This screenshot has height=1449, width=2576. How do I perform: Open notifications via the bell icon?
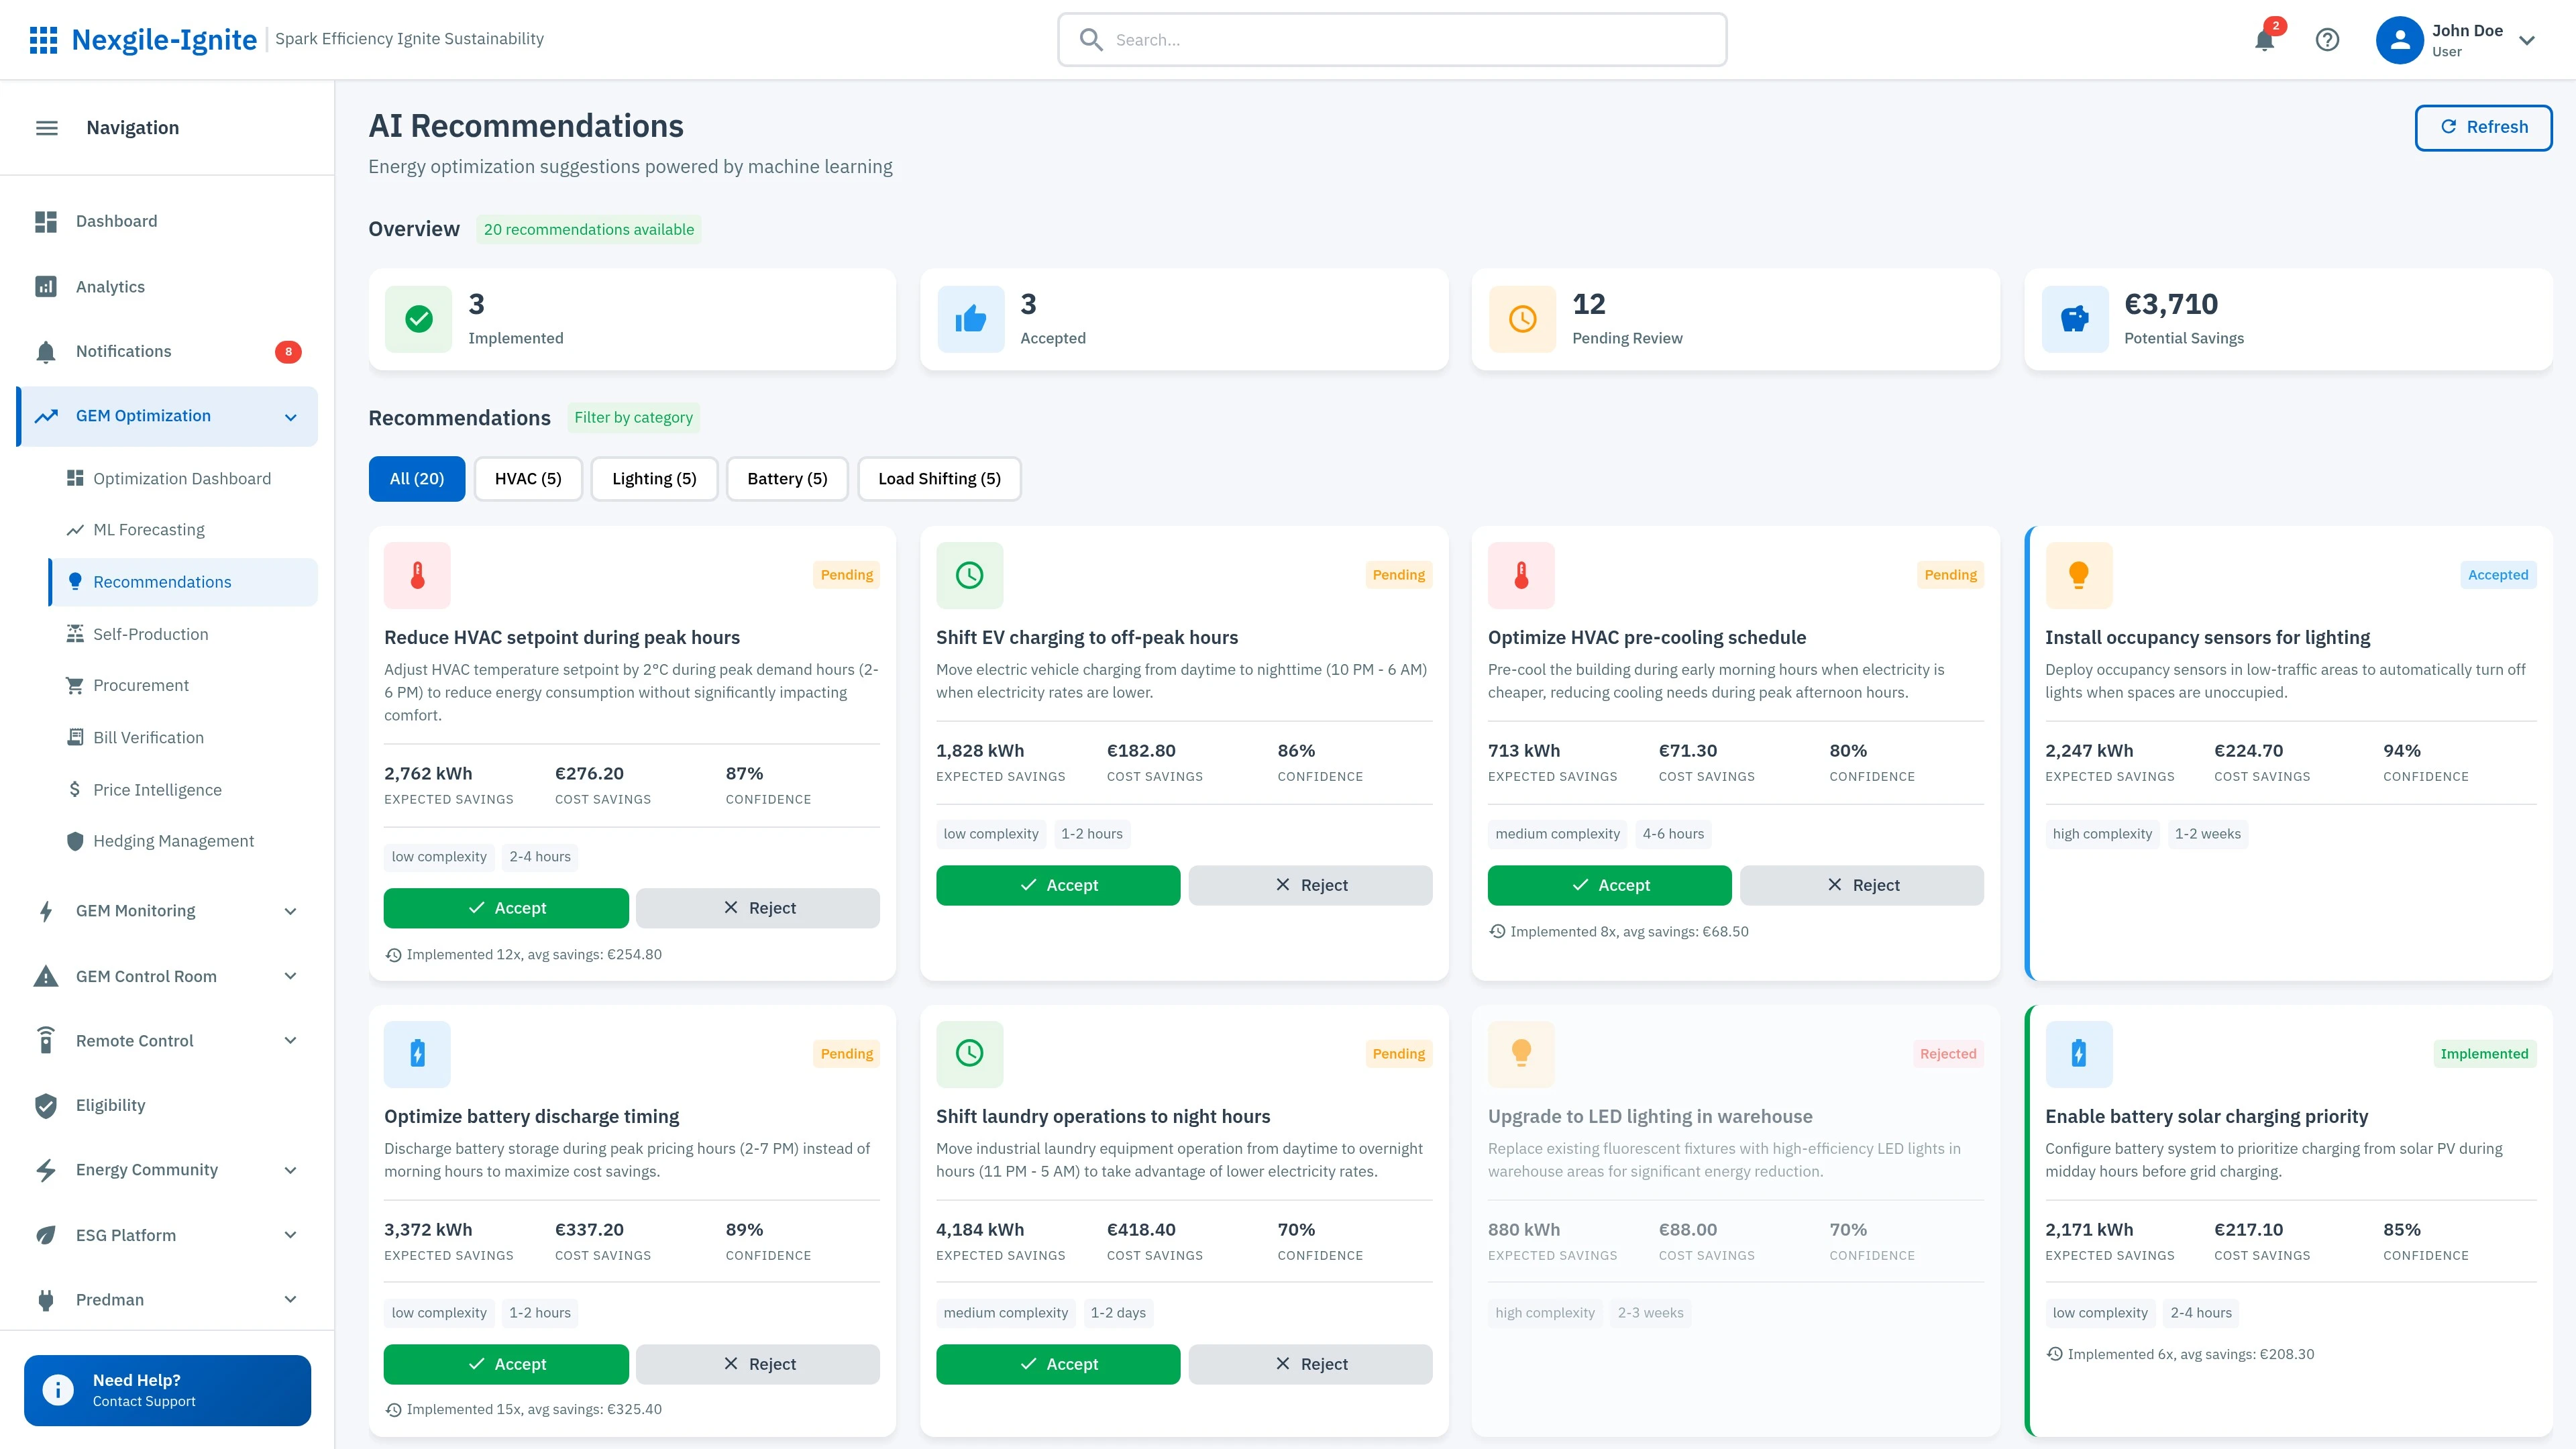click(x=2264, y=40)
